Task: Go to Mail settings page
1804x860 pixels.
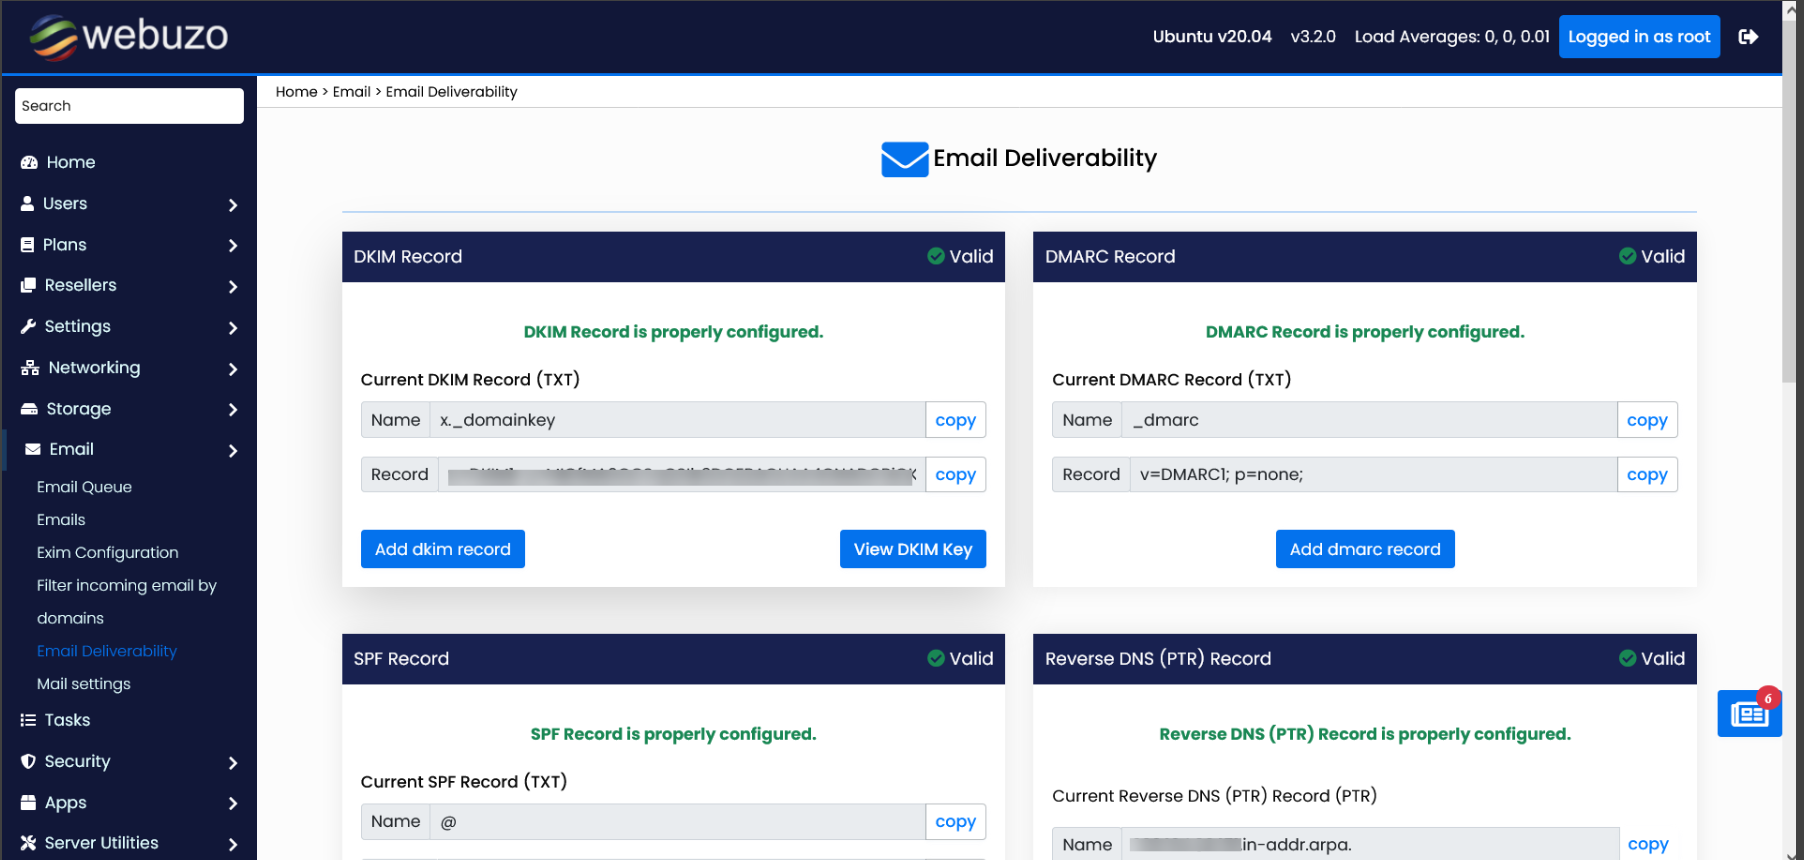Action: pos(83,684)
